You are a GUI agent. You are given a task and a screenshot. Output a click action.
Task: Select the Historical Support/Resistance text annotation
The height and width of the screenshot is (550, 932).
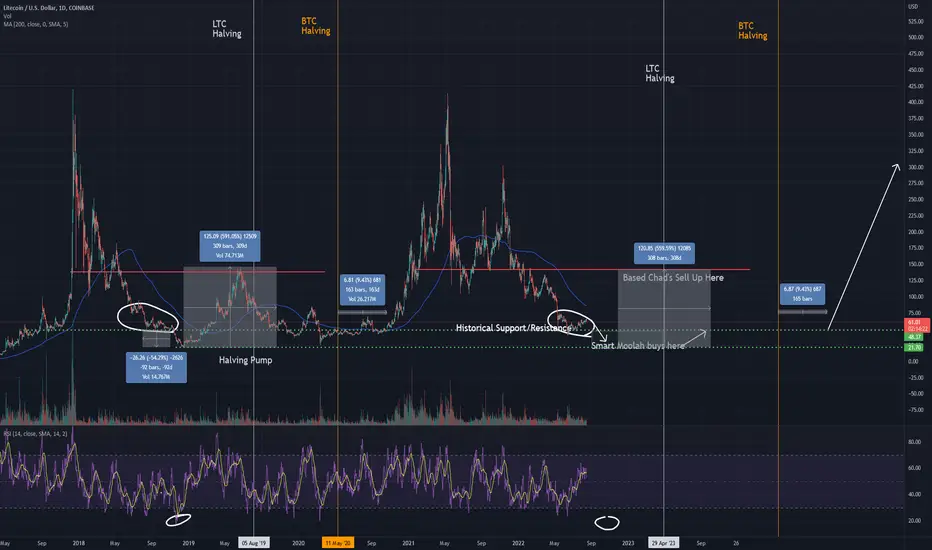(514, 328)
